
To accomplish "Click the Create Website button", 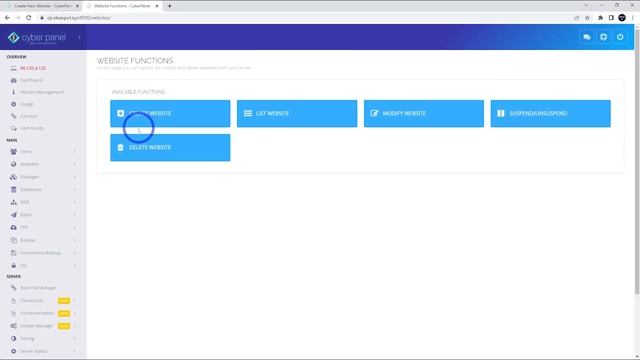I will coord(170,113).
